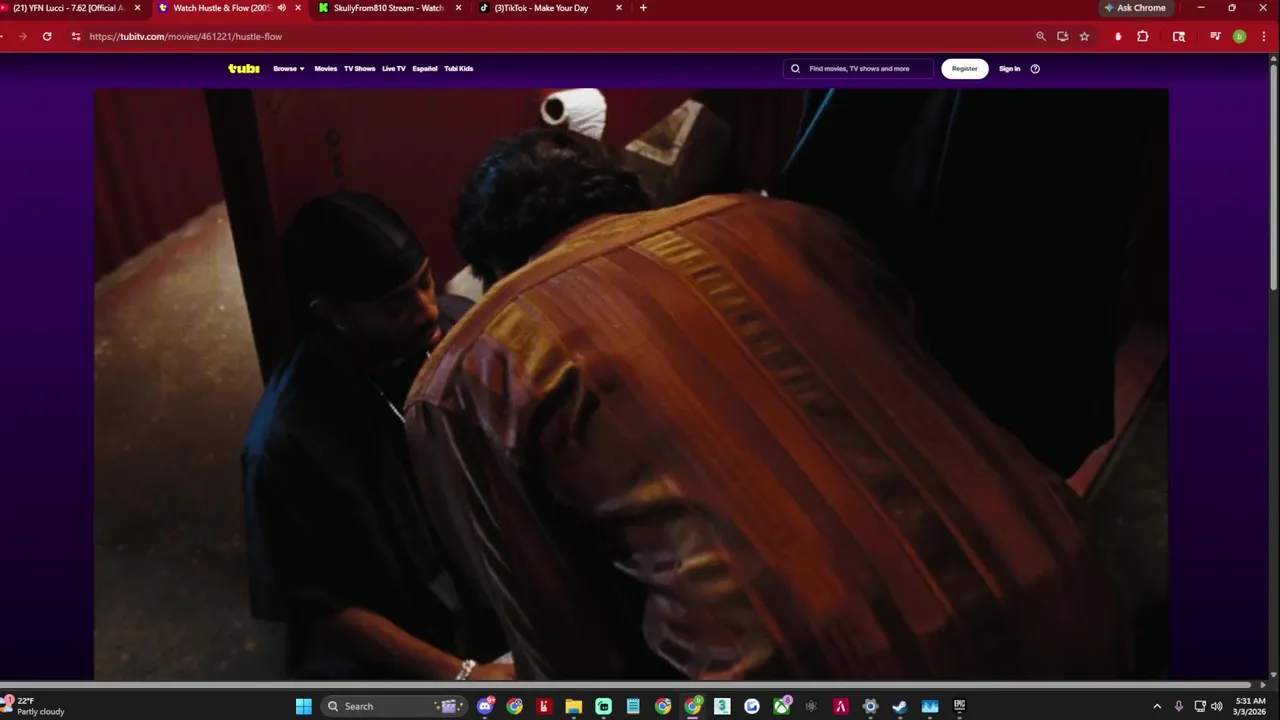1280x720 pixels.
Task: Open the Extensions puzzle icon
Action: [x=1143, y=36]
